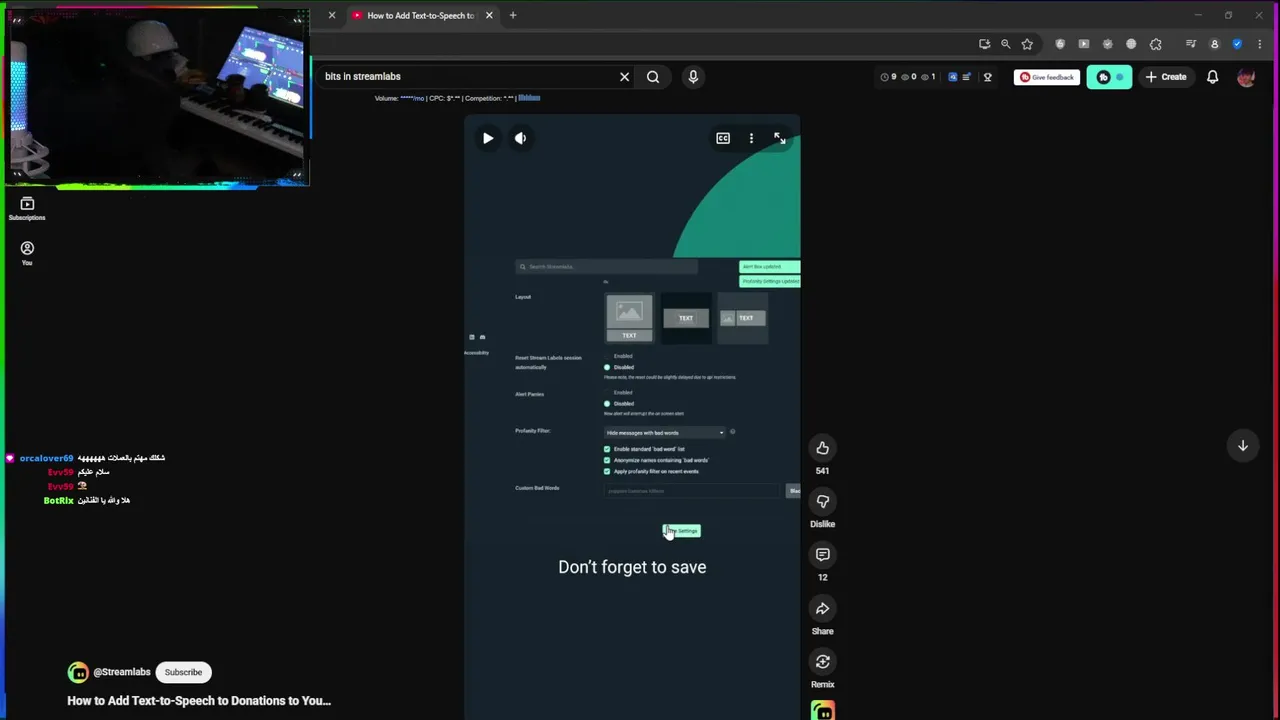
Task: Clear the YouTube search box text
Action: coord(624,77)
